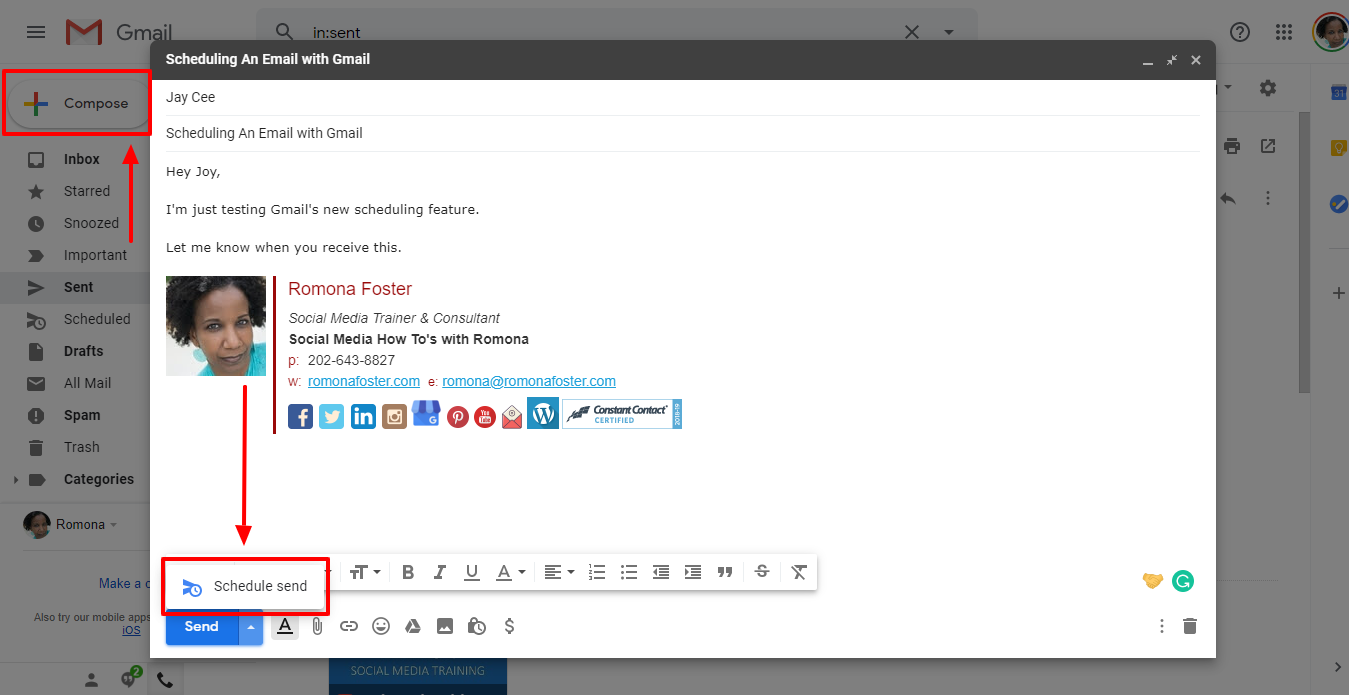Open the text color dropdown
Image resolution: width=1349 pixels, height=695 pixels.
[x=510, y=572]
